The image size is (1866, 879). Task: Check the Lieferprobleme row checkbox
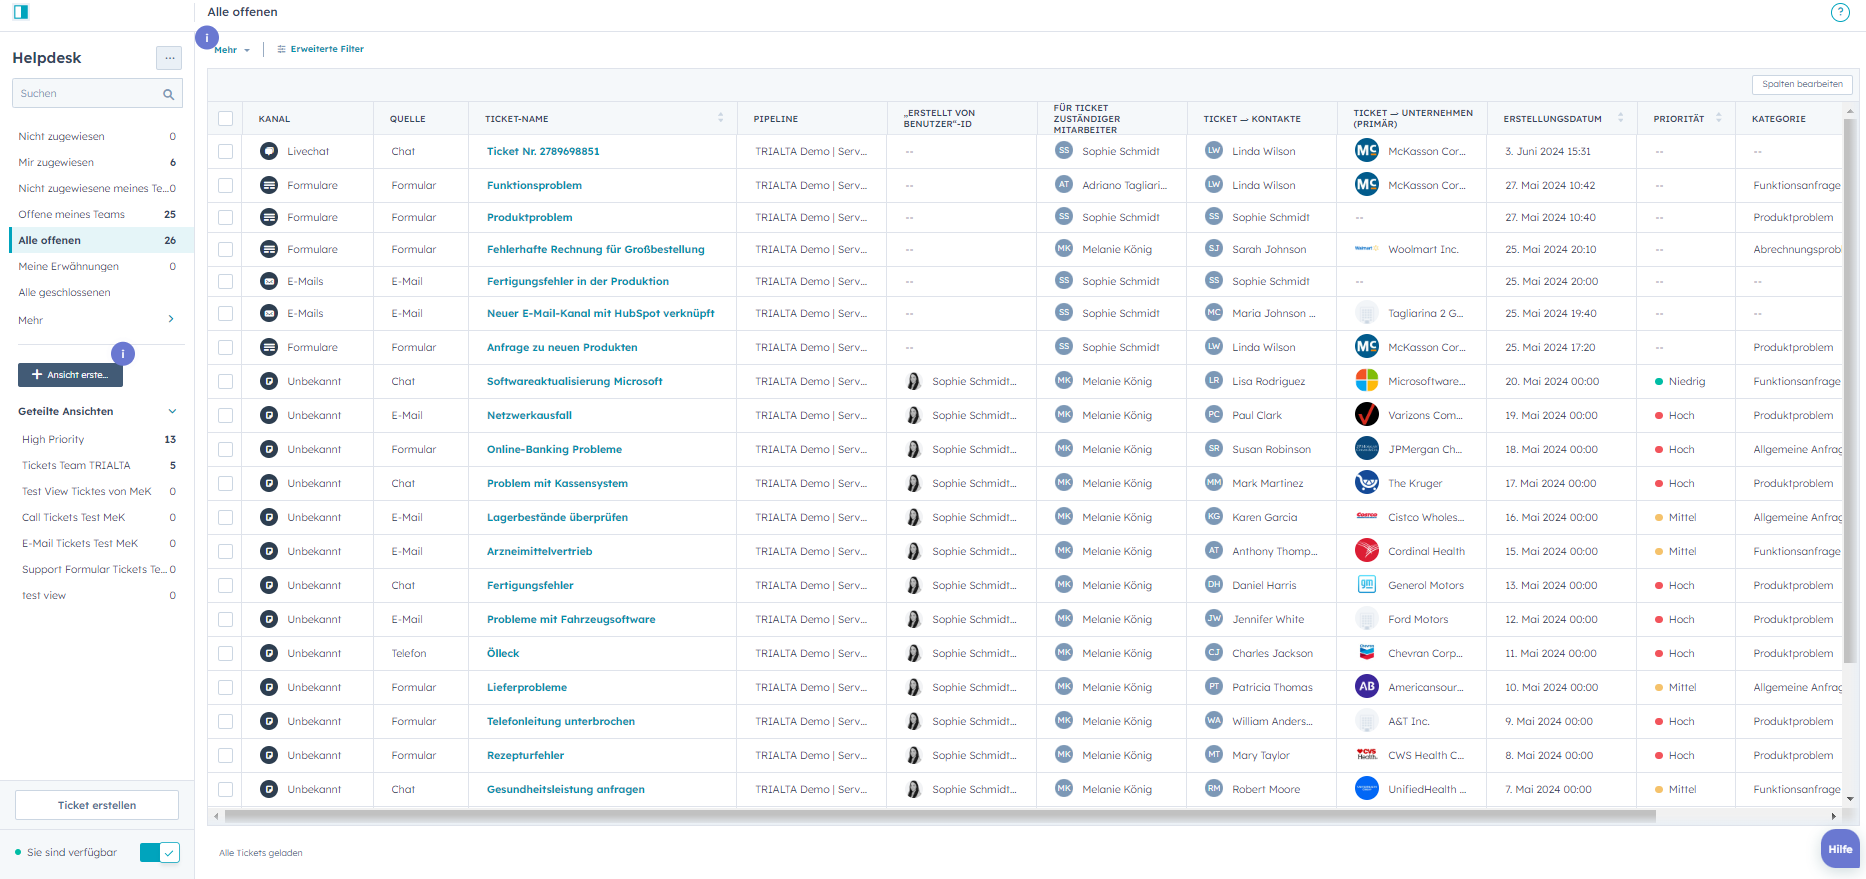(225, 688)
